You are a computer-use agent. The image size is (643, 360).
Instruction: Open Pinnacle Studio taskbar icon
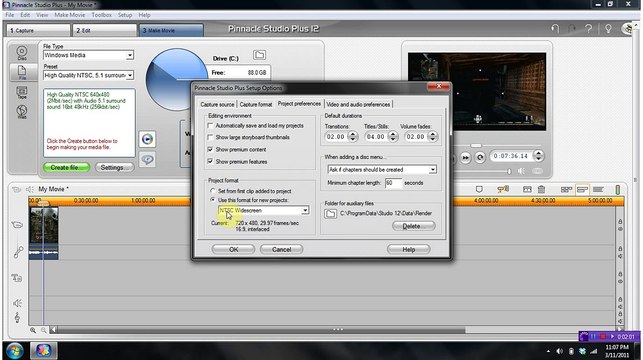pyautogui.click(x=43, y=351)
